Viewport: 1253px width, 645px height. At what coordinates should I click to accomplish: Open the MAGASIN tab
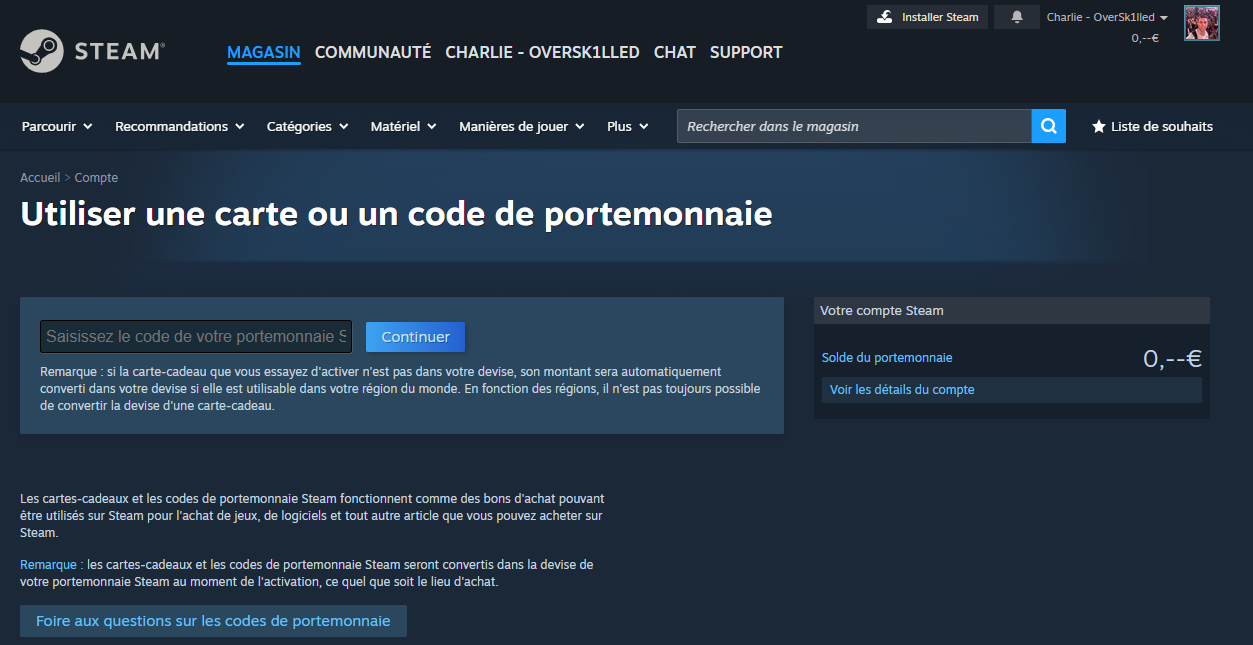click(x=264, y=52)
